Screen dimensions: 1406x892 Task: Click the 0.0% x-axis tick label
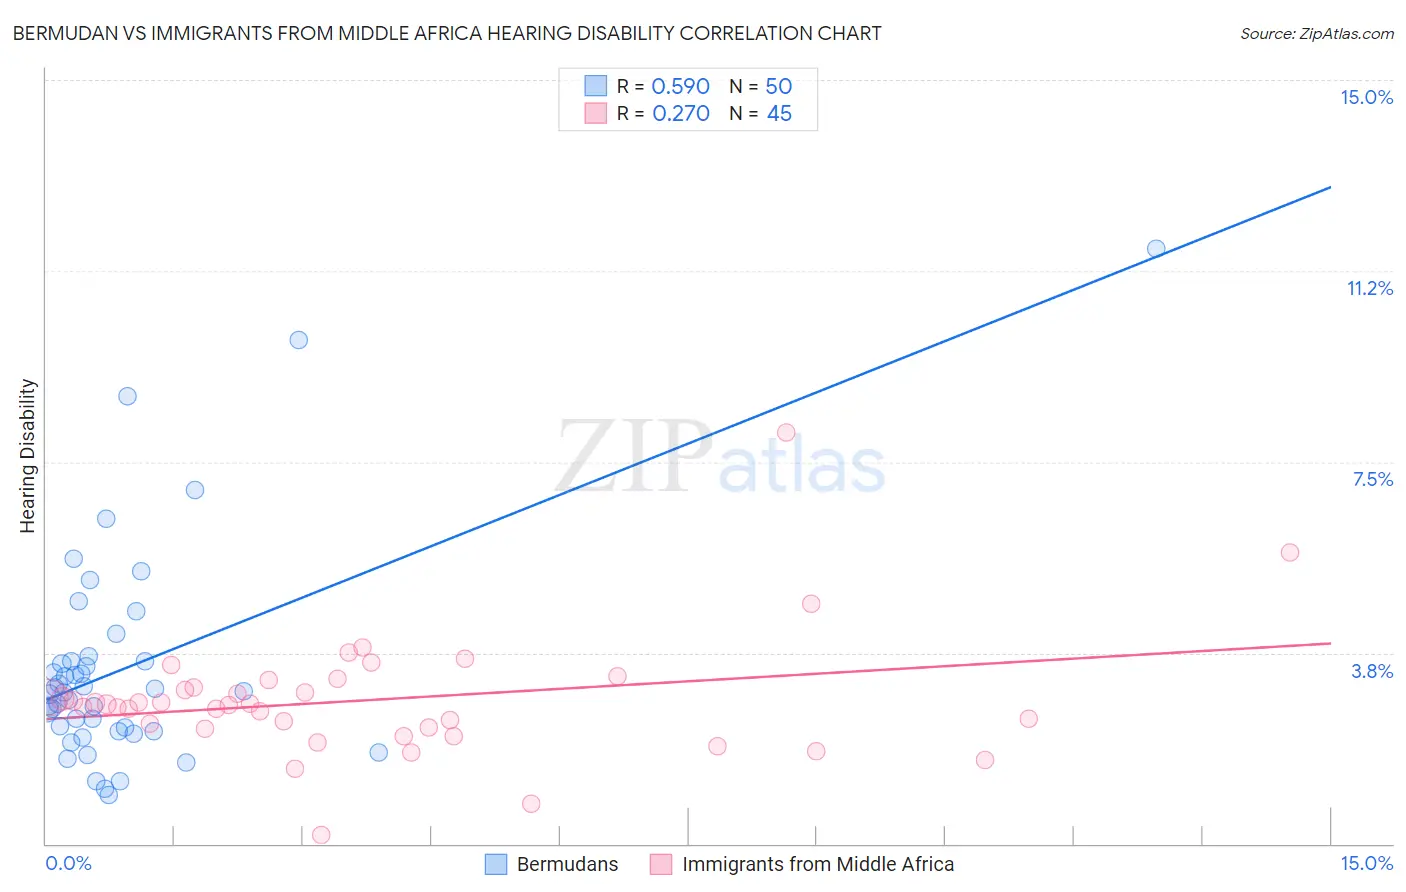69,863
